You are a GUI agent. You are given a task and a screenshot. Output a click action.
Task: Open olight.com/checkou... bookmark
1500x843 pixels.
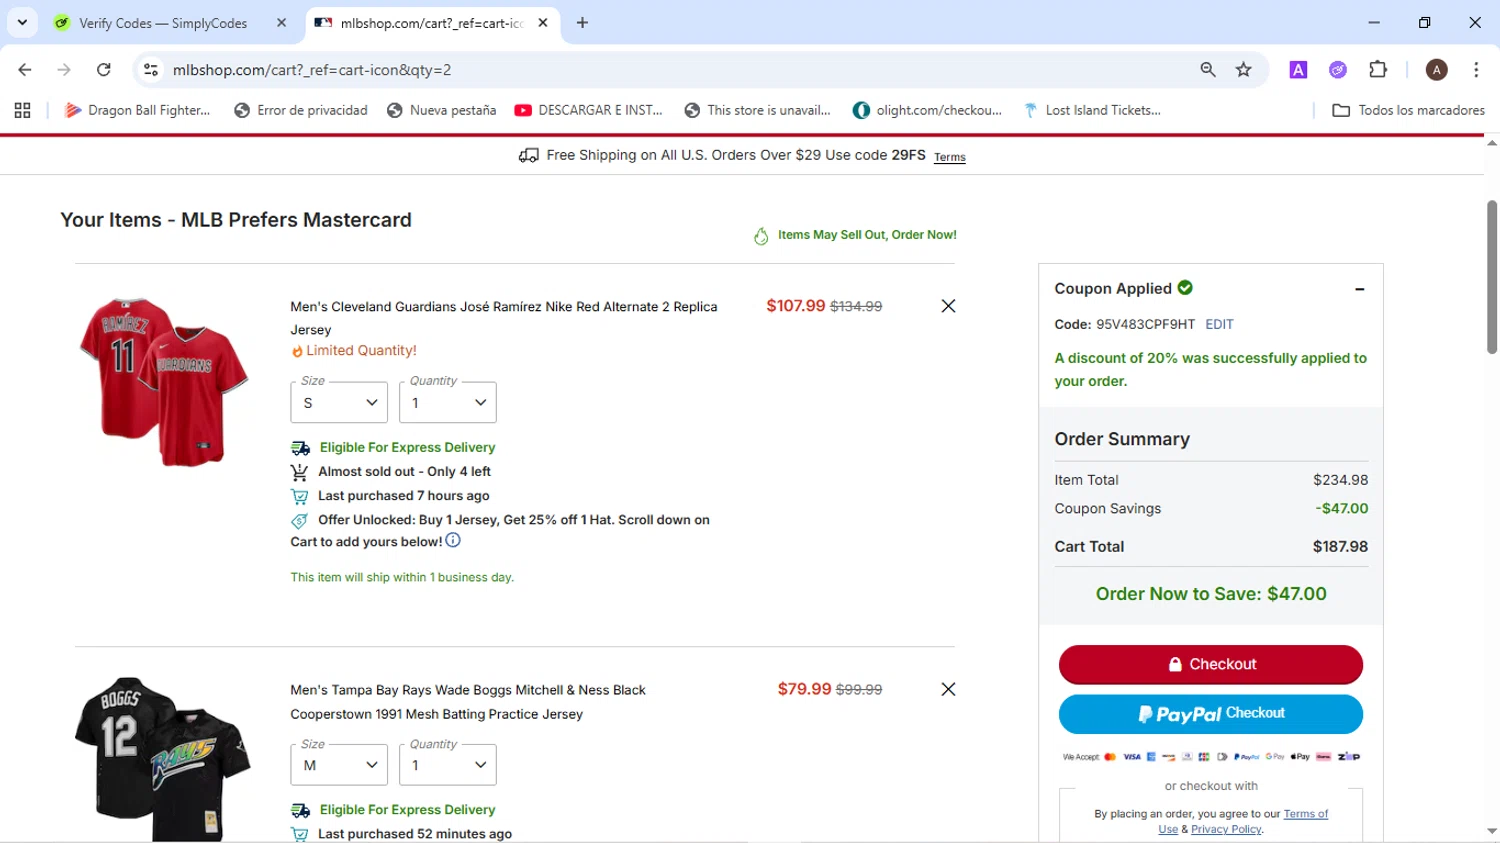pos(927,110)
